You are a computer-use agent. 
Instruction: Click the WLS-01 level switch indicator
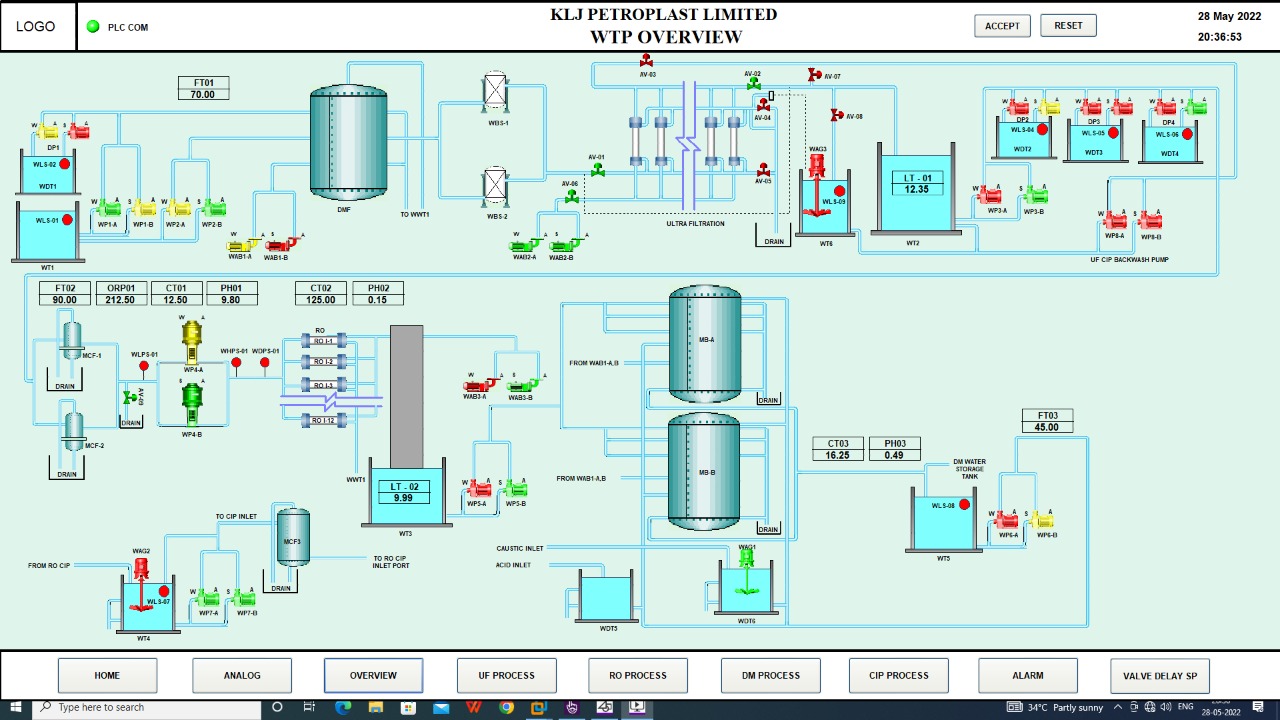point(68,220)
